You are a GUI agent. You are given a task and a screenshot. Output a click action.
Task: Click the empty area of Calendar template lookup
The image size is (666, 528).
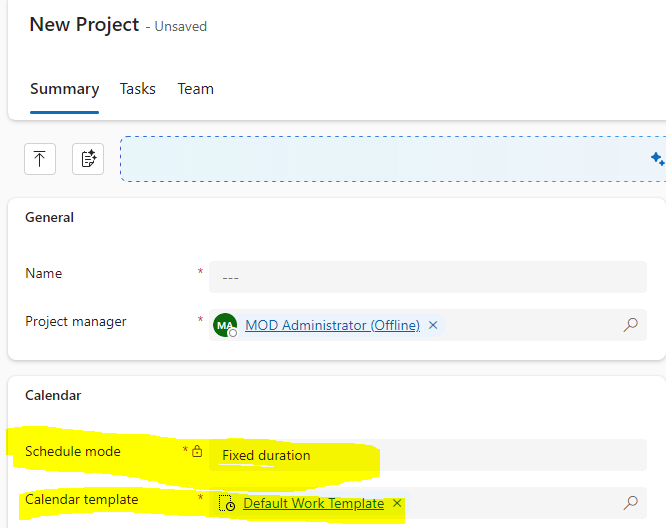510,503
